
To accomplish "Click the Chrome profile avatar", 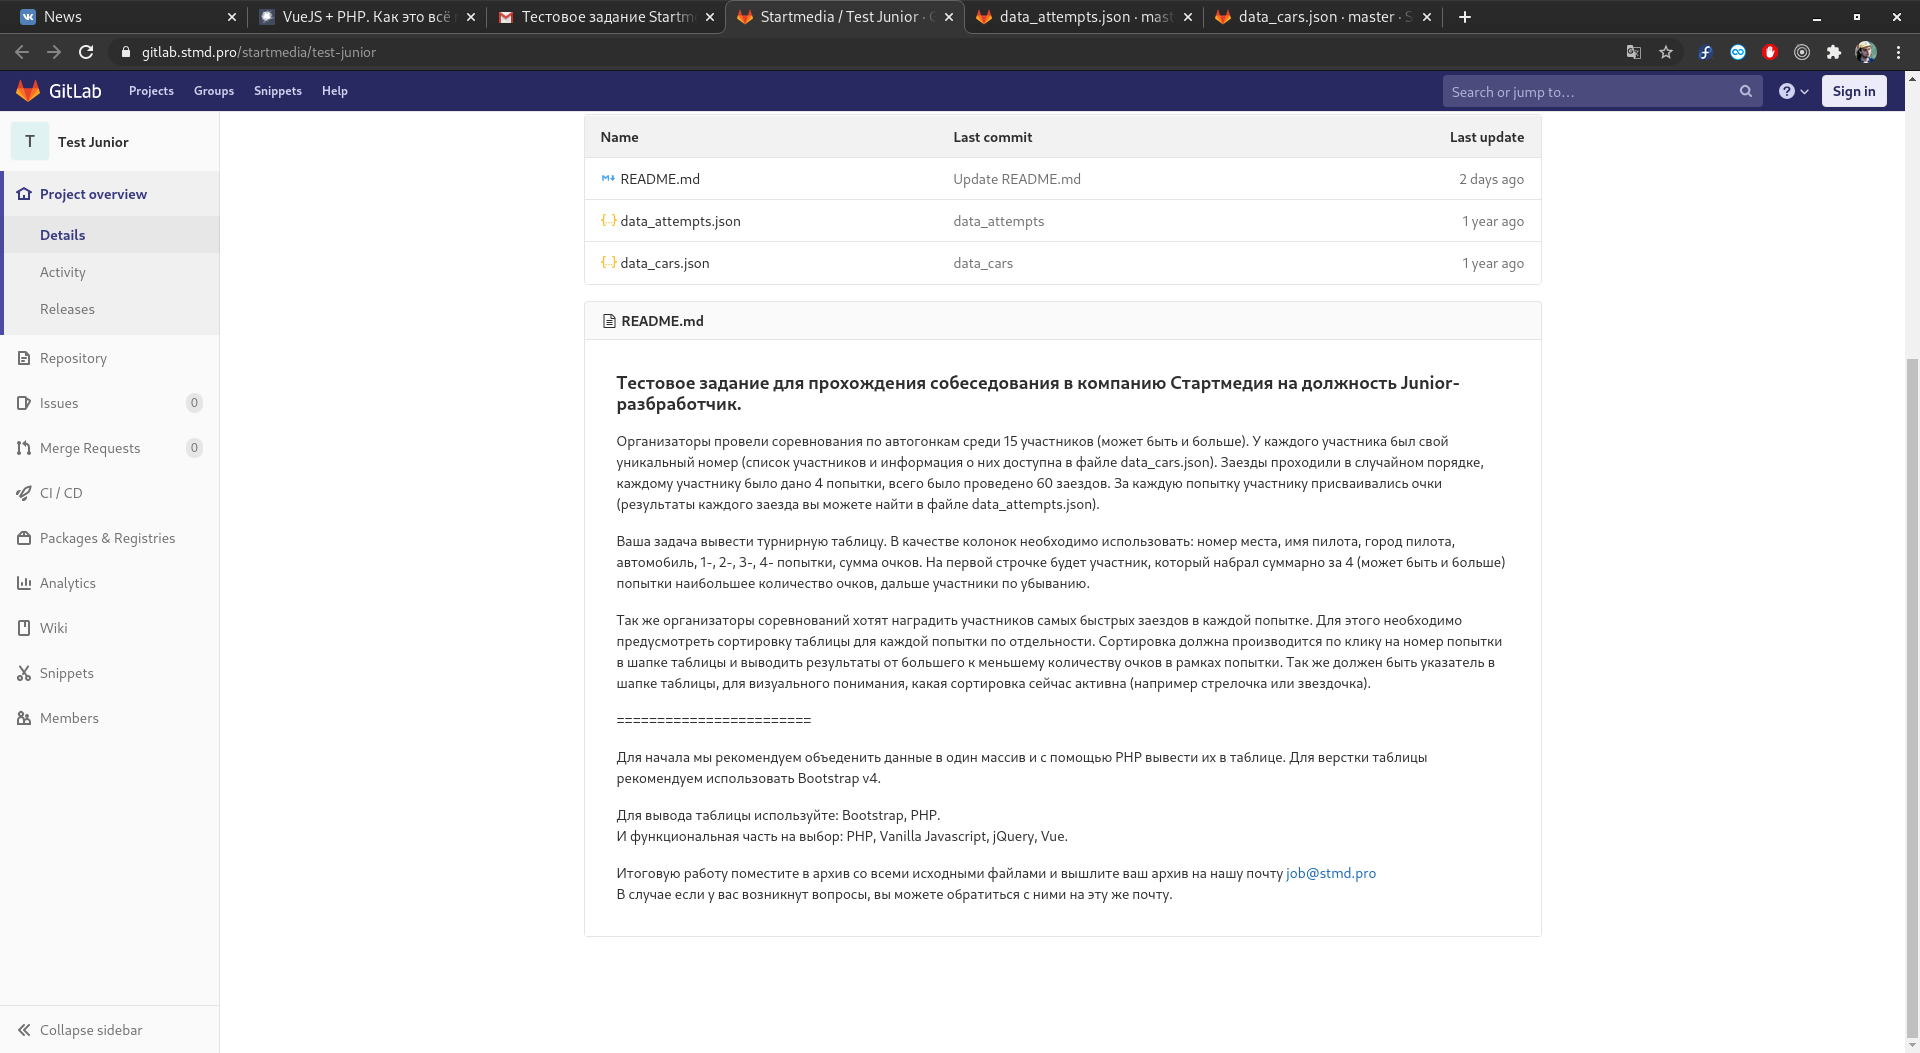I will [1866, 52].
